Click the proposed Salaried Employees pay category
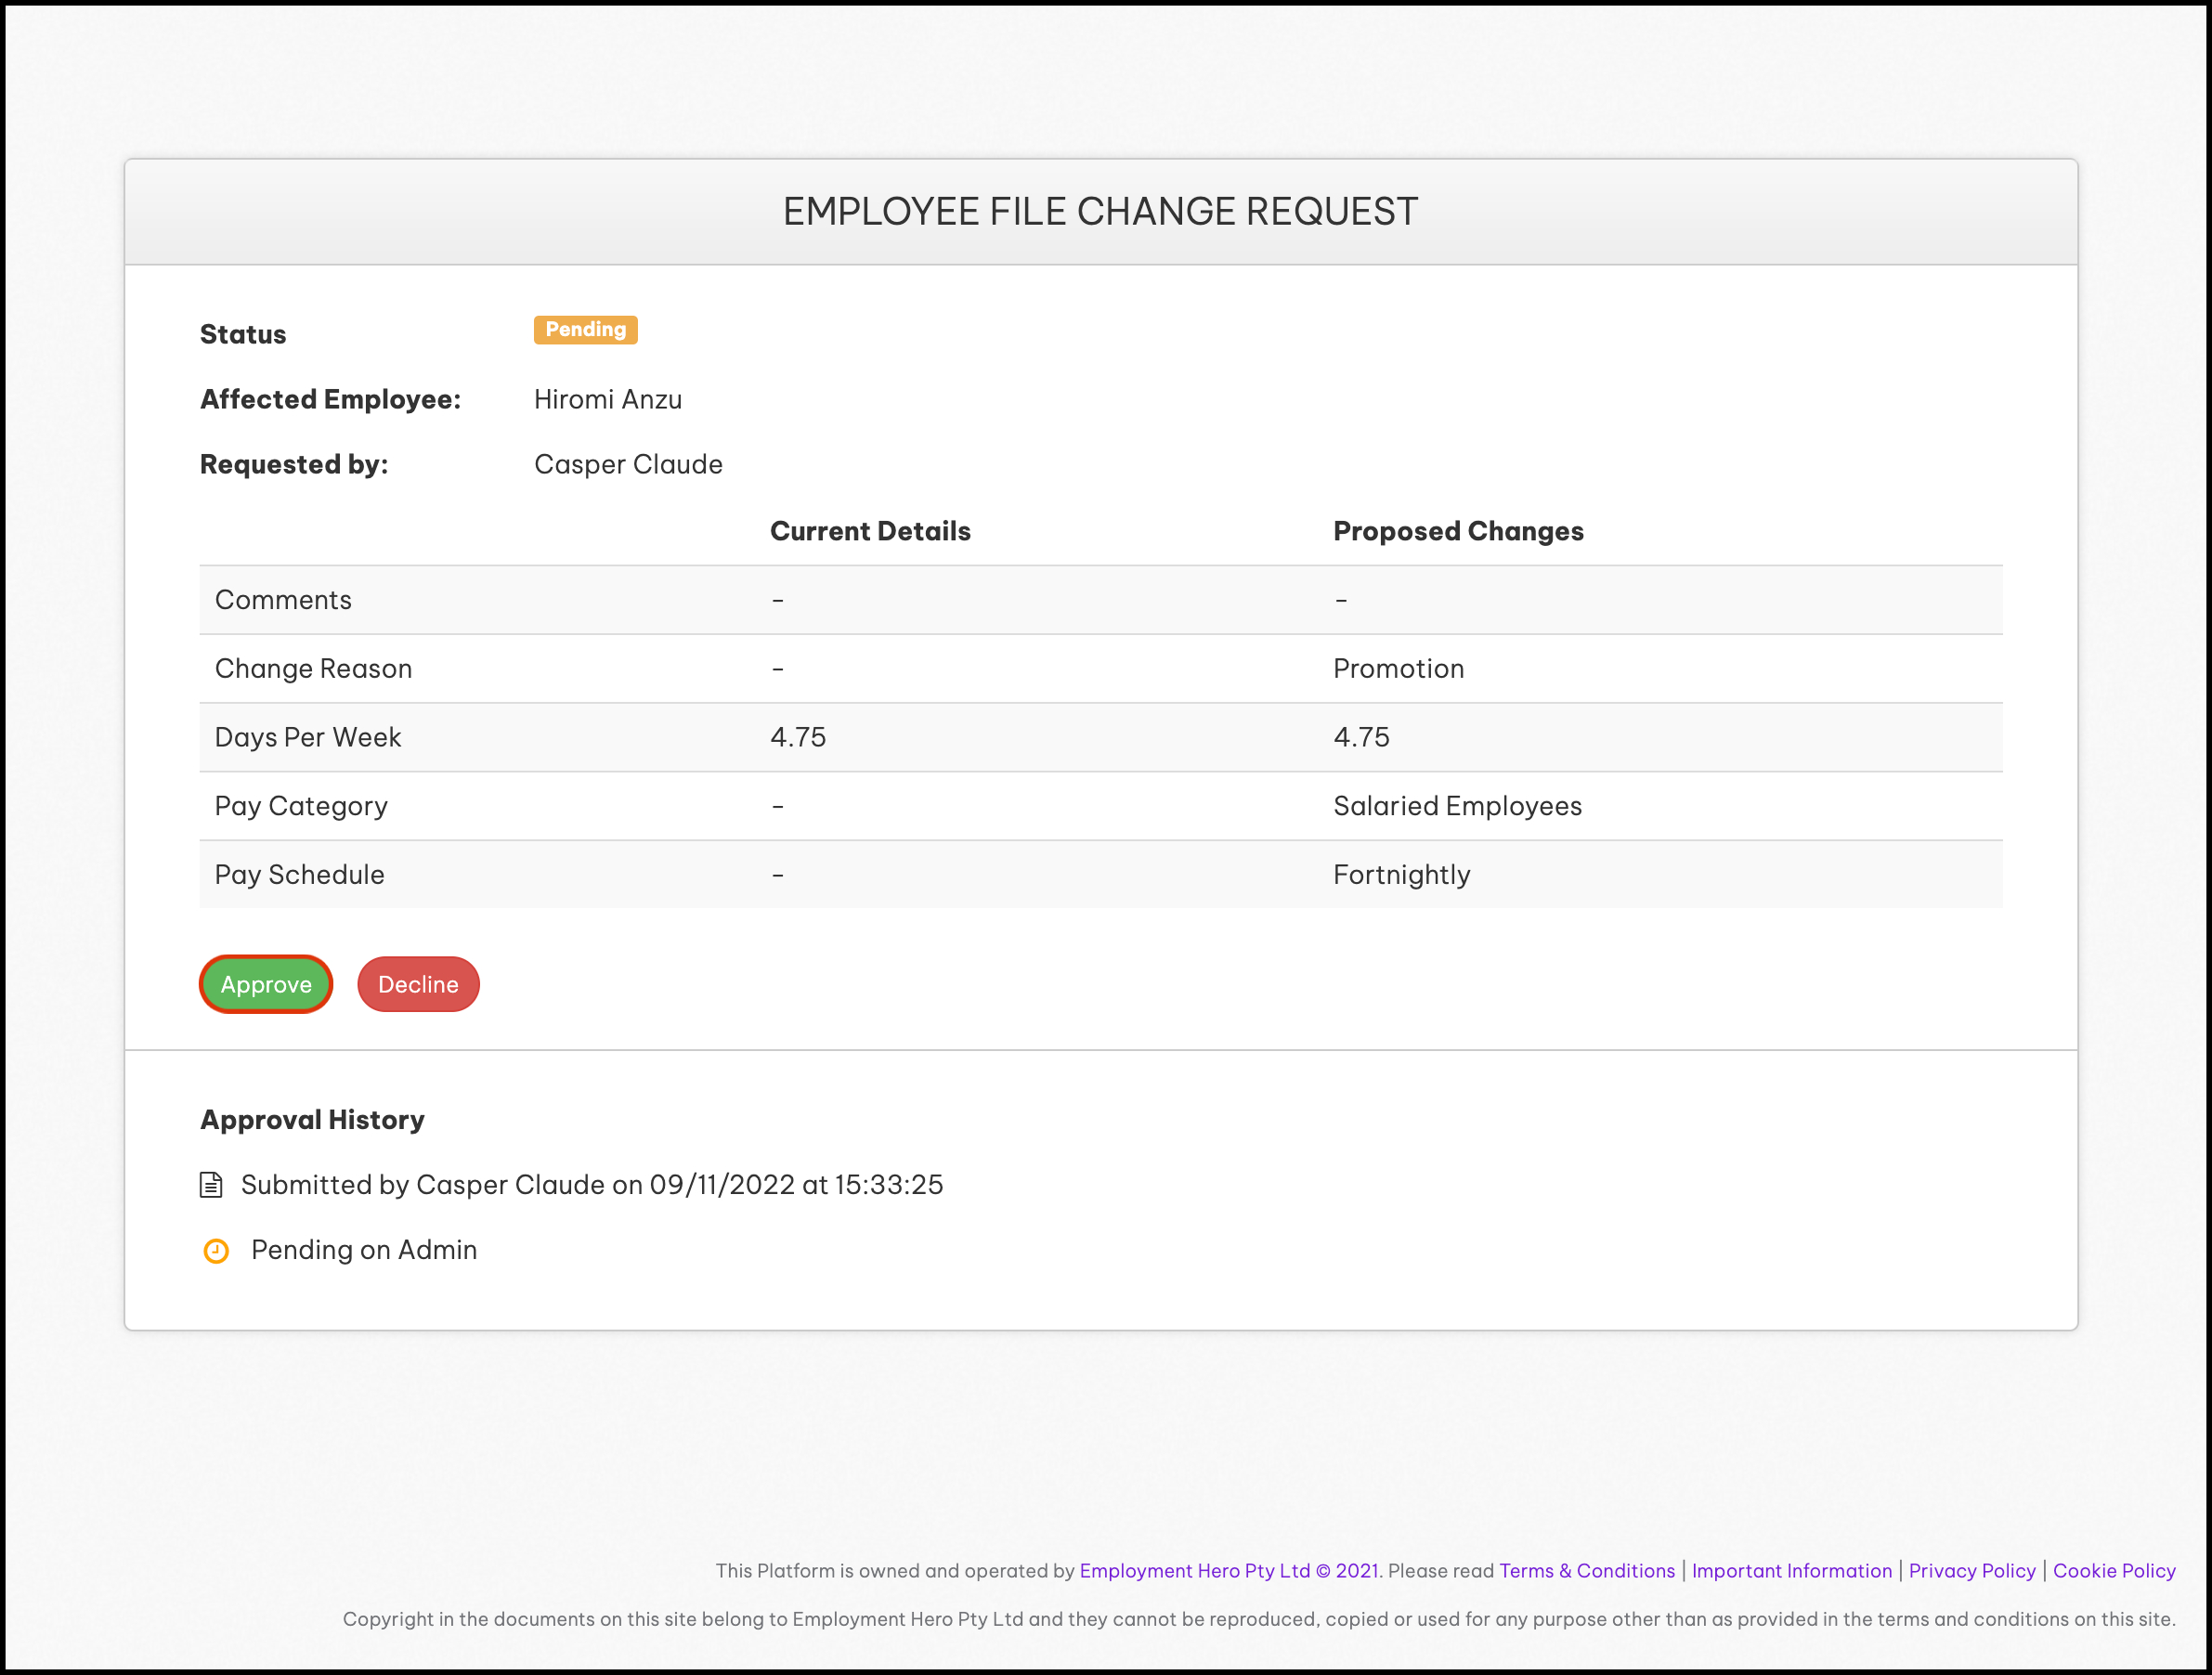The image size is (2212, 1675). [x=1457, y=806]
